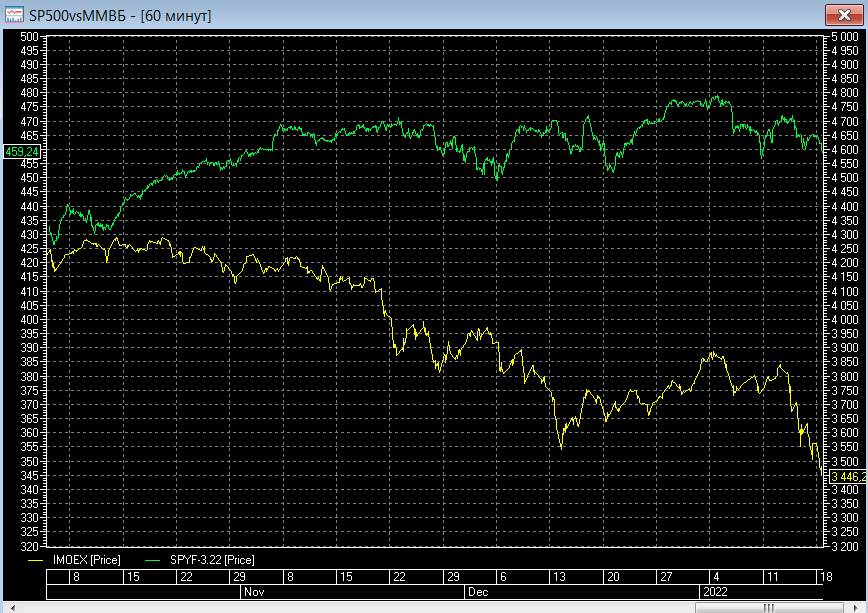
Task: Click the Nov month label on time axis
Action: 254,592
